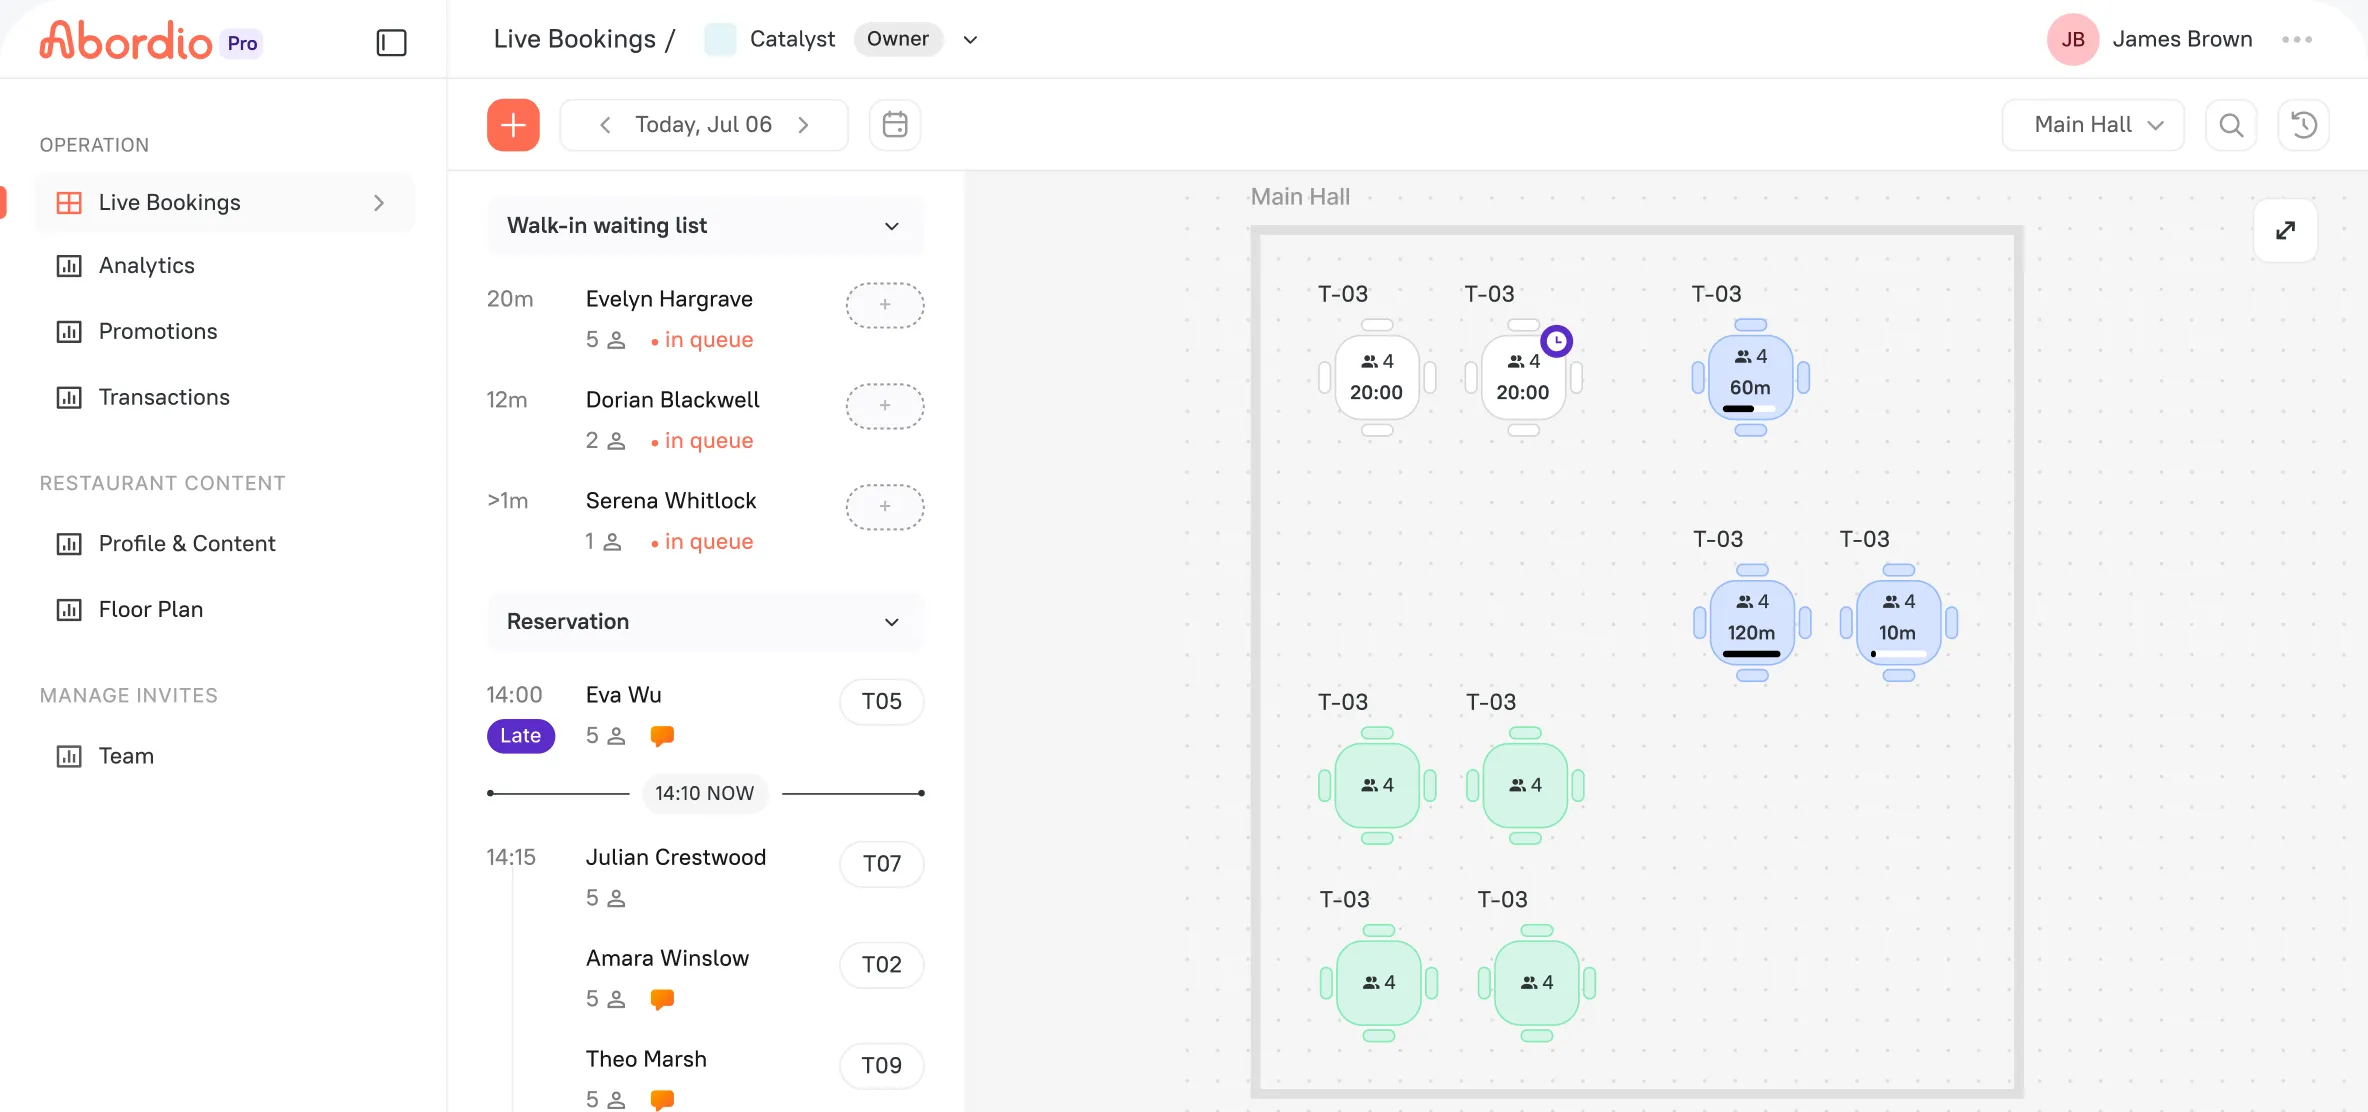The height and width of the screenshot is (1112, 2368).
Task: Expand floor plan to fullscreen icon
Action: [x=2285, y=231]
